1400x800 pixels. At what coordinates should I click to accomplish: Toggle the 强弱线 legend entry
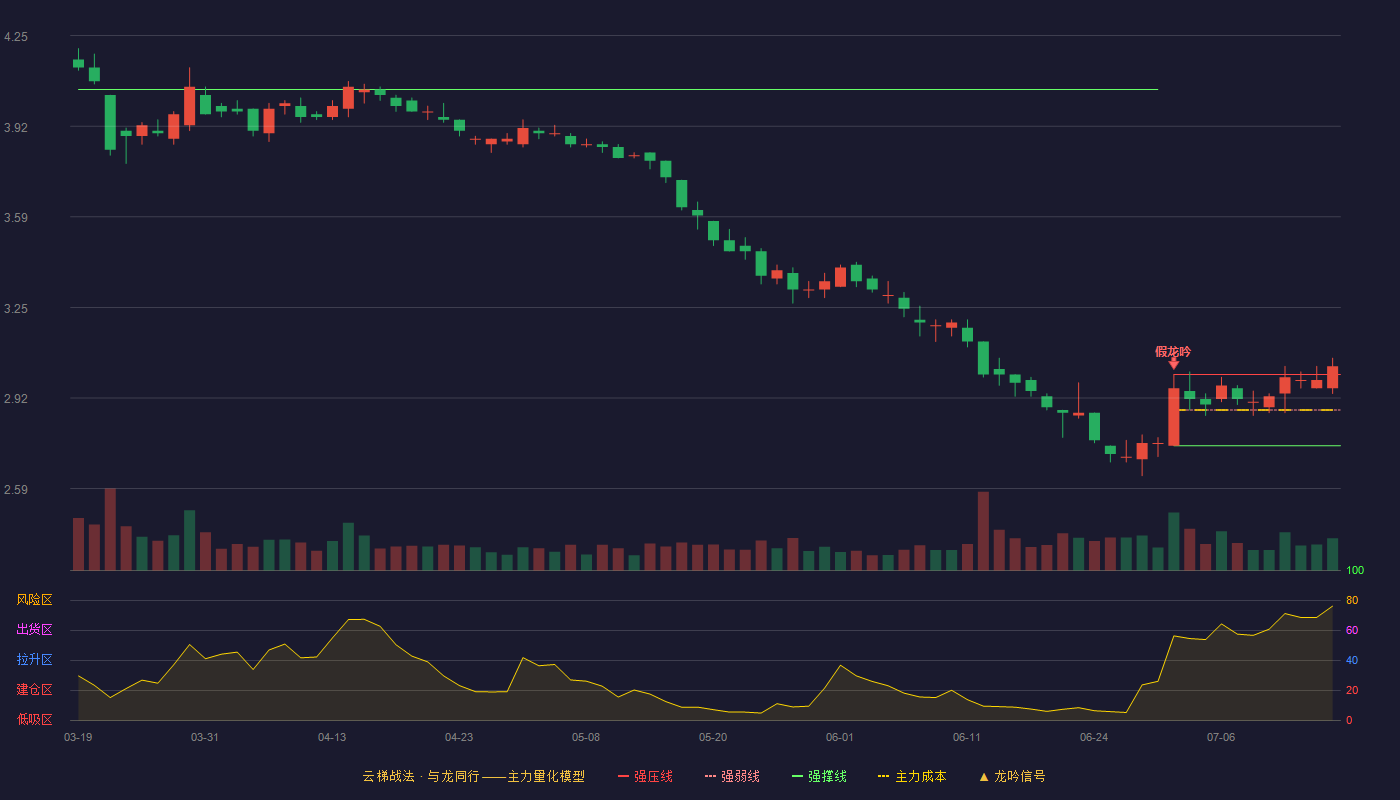pos(732,776)
